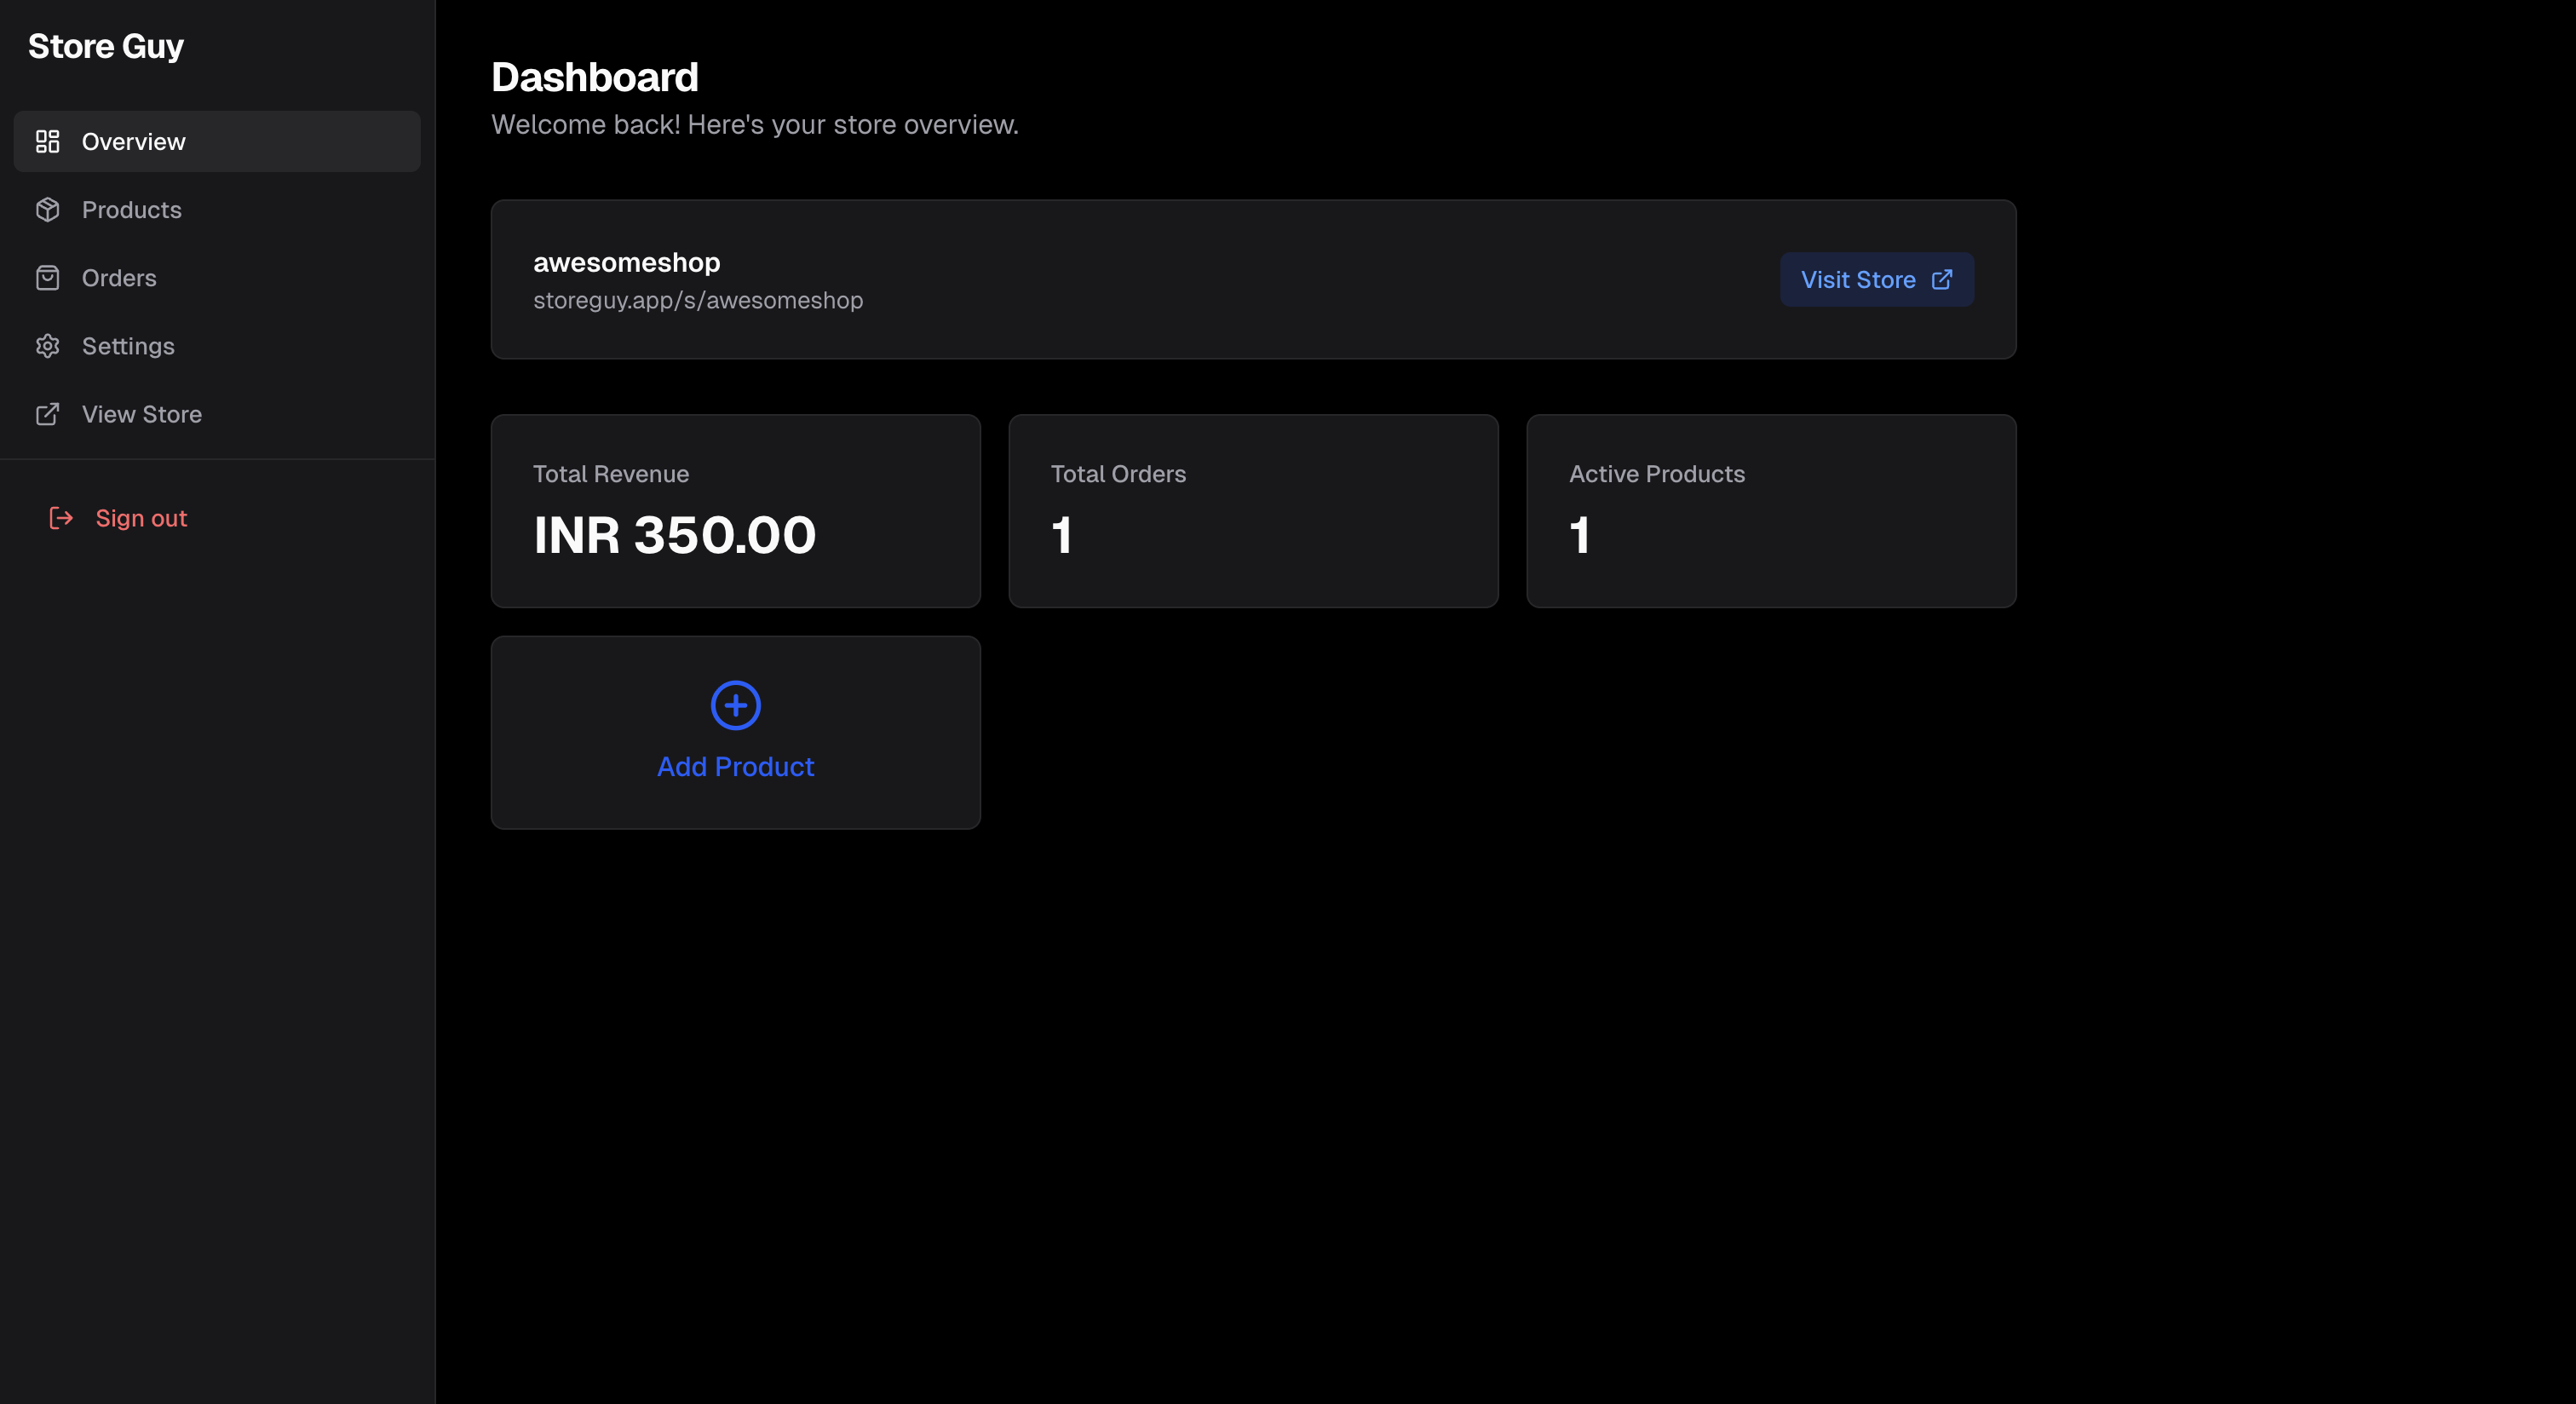Open the Overview menu item
2576x1404 pixels.
point(133,142)
